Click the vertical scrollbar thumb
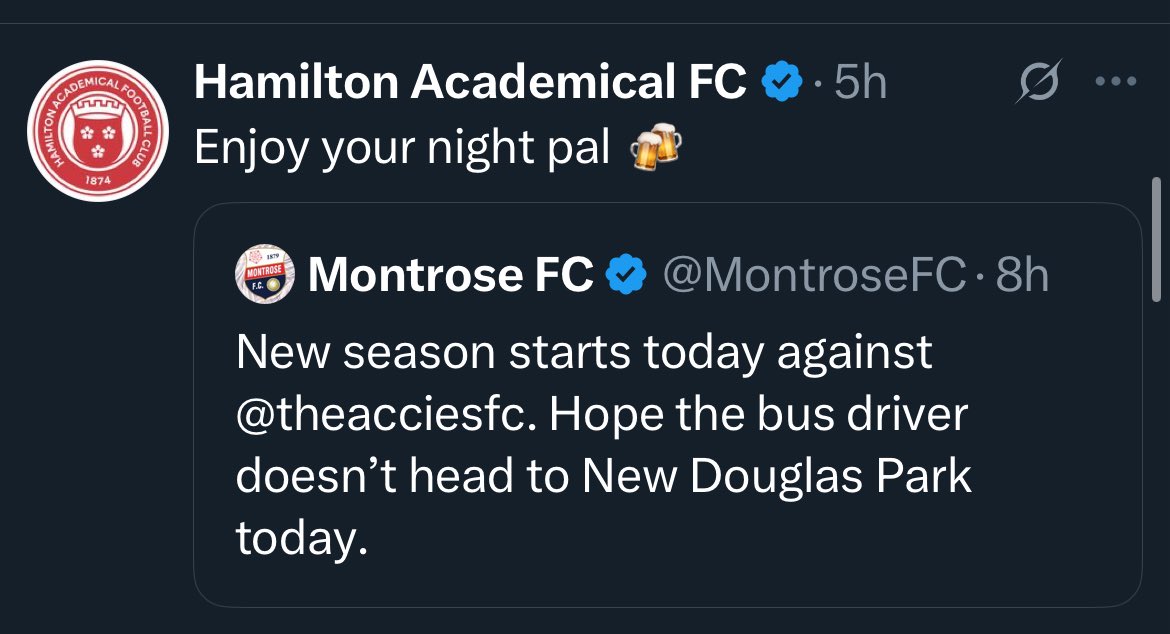The image size is (1170, 634). click(1157, 239)
